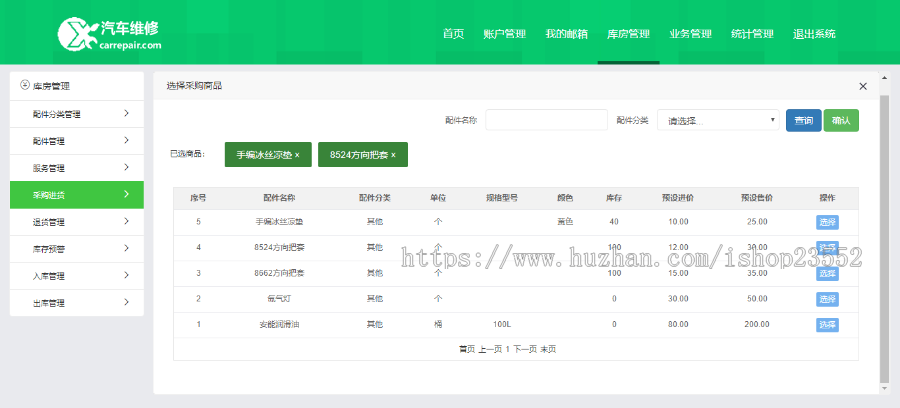The image size is (900, 408).
Task: Click 选择 for 8524方向把套 row
Action: coord(827,248)
